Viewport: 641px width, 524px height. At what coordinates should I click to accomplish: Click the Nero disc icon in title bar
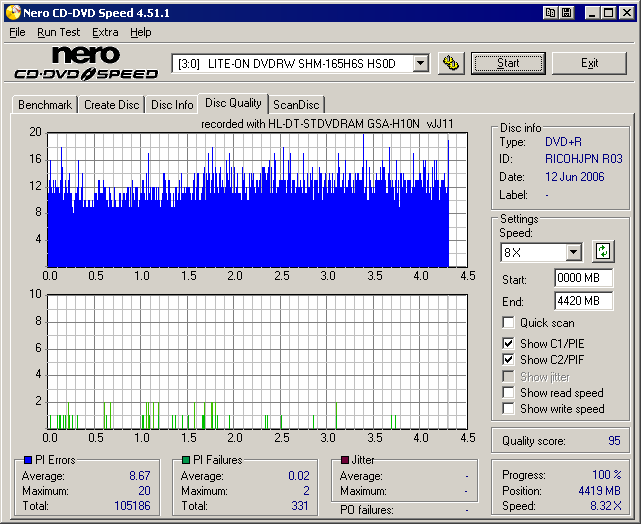(x=12, y=12)
